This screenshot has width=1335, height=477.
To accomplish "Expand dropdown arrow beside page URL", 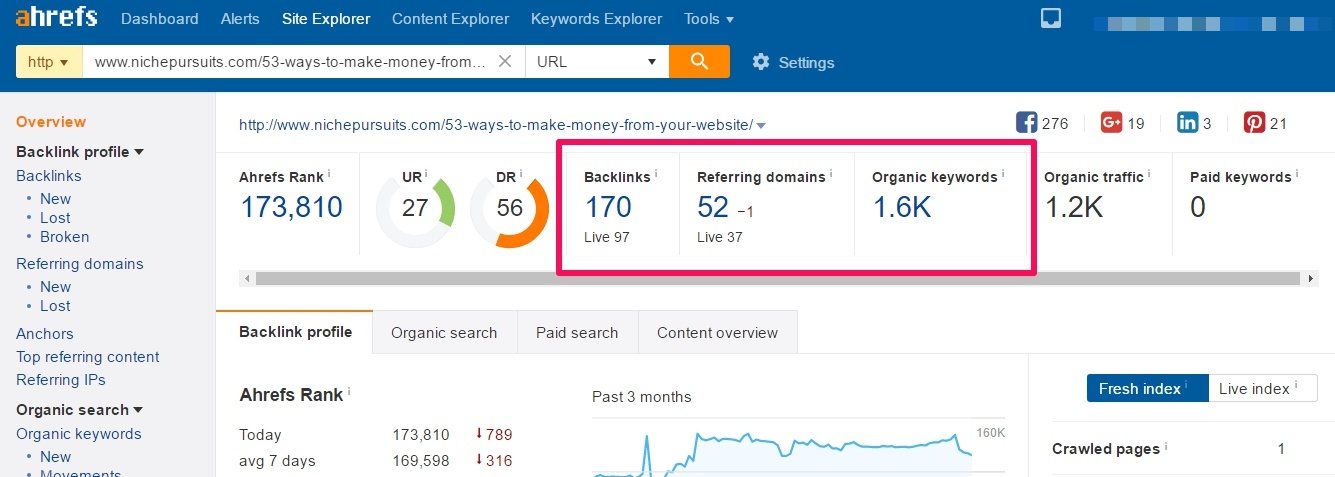I will click(761, 126).
